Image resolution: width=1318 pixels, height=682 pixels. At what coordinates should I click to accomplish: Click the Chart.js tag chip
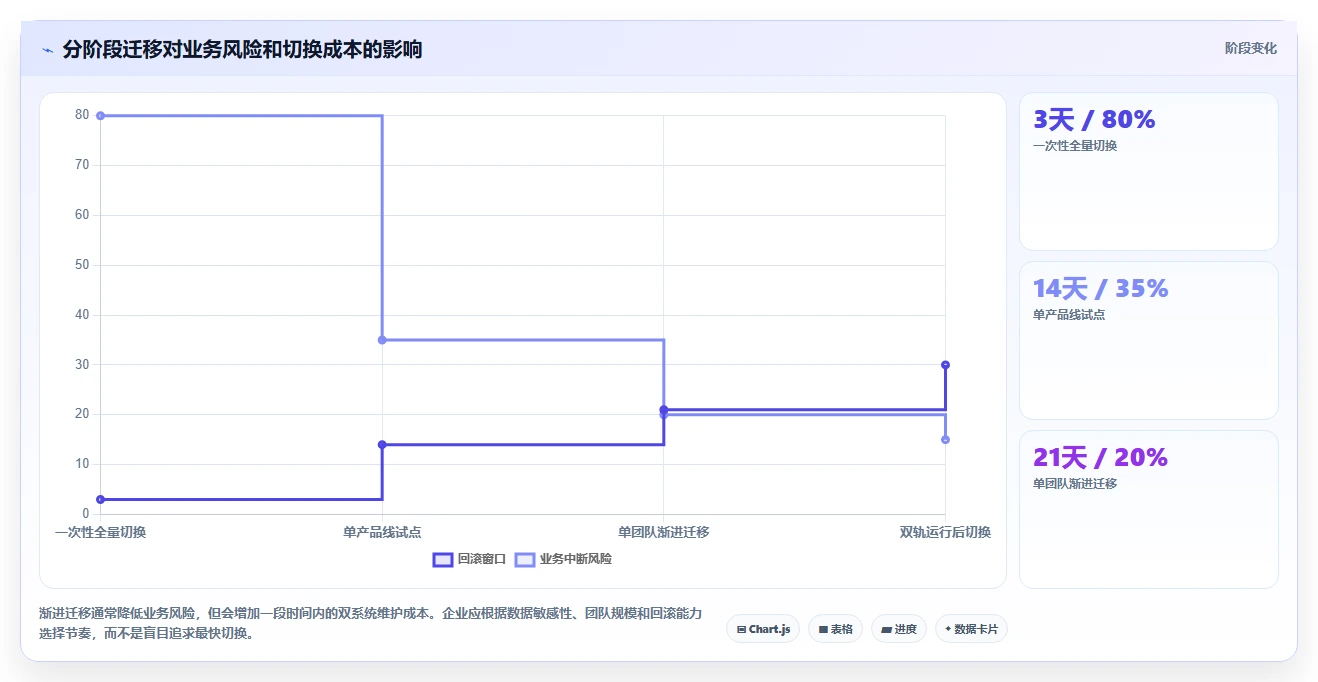pyautogui.click(x=763, y=629)
